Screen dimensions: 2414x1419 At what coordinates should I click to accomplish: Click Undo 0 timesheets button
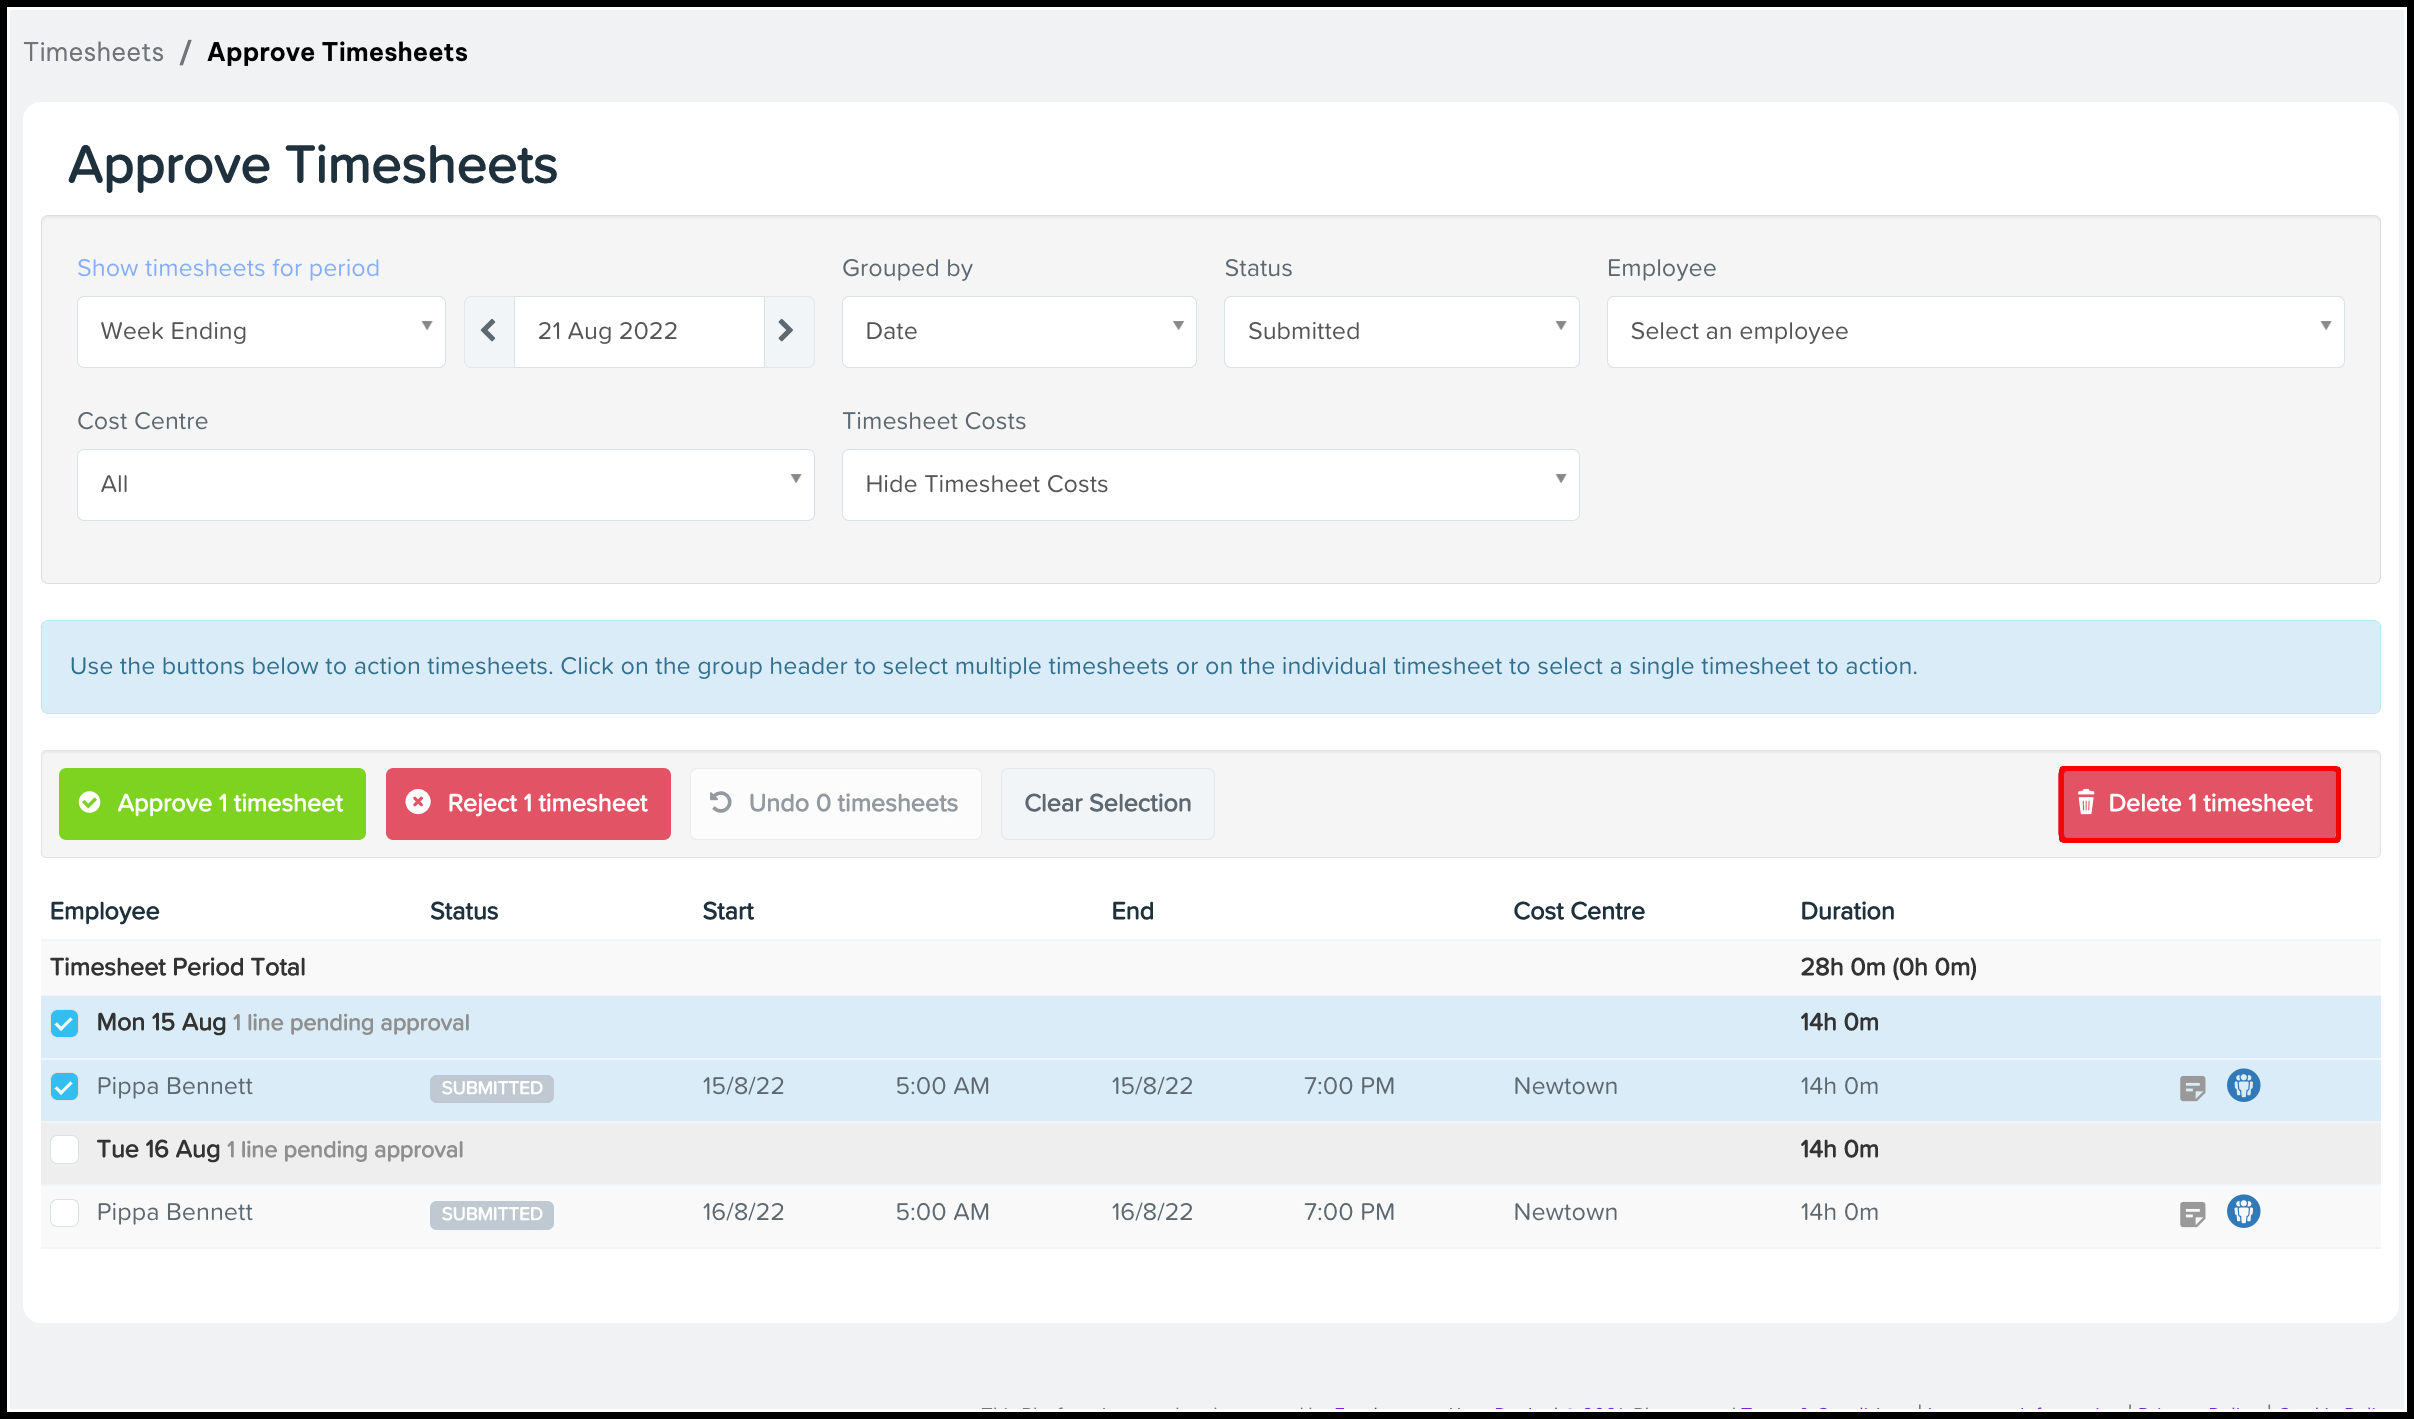pyautogui.click(x=835, y=804)
